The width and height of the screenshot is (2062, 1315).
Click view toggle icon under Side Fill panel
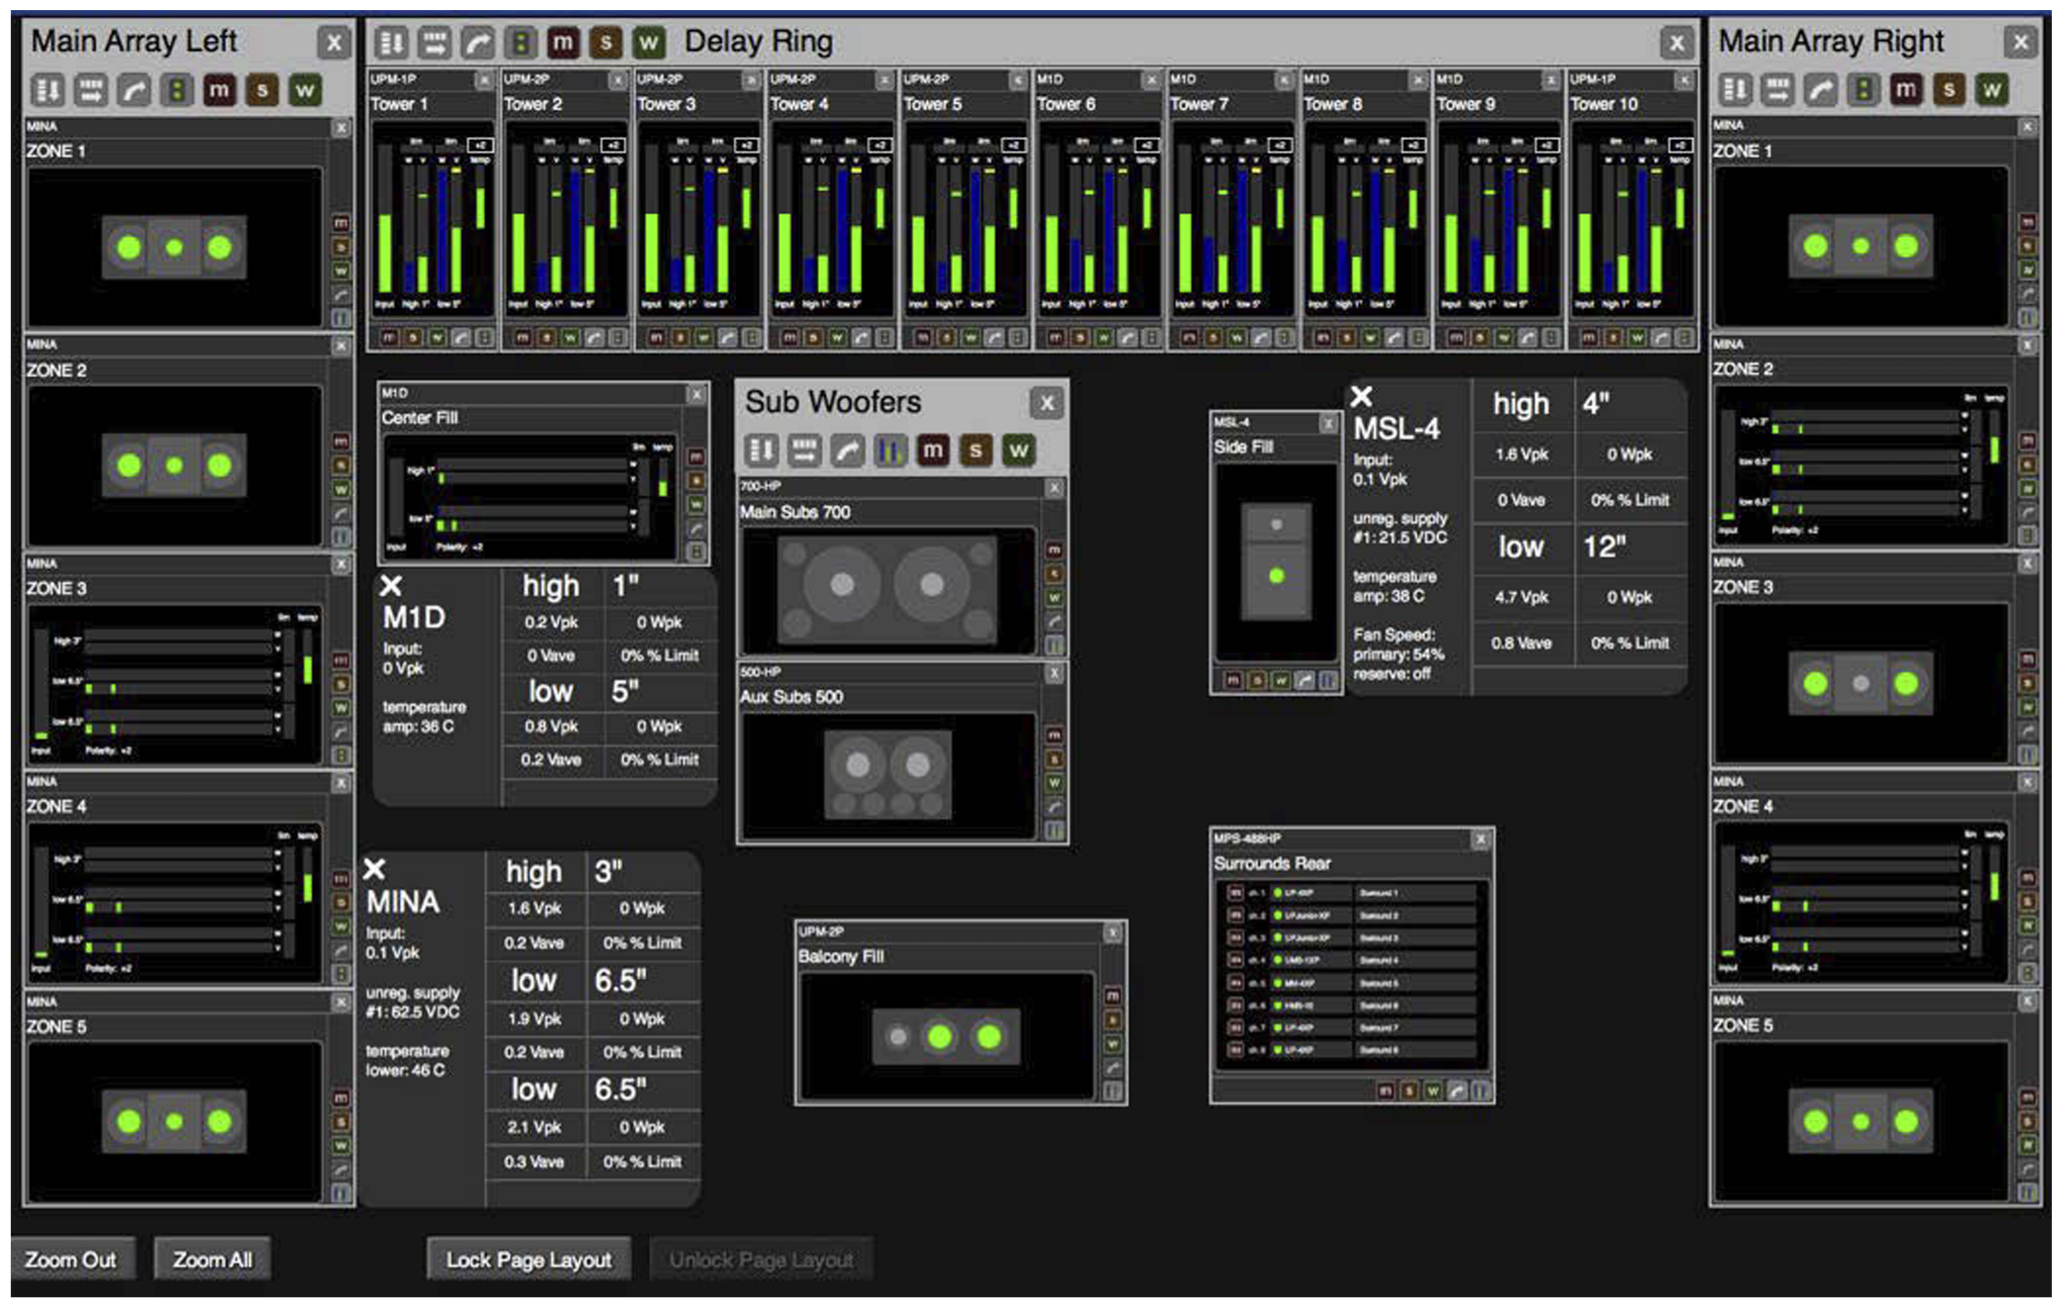1327,680
